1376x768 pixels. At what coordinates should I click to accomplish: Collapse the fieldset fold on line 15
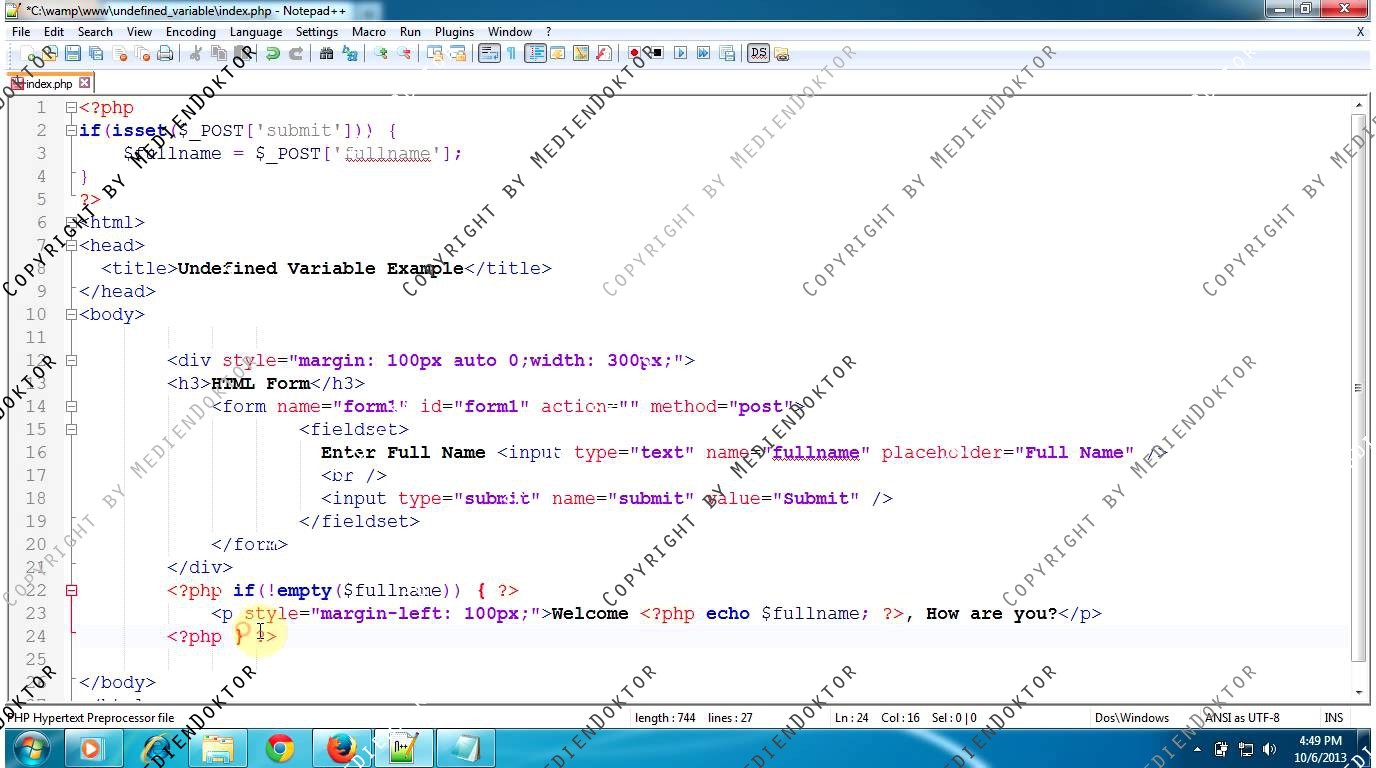(71, 429)
